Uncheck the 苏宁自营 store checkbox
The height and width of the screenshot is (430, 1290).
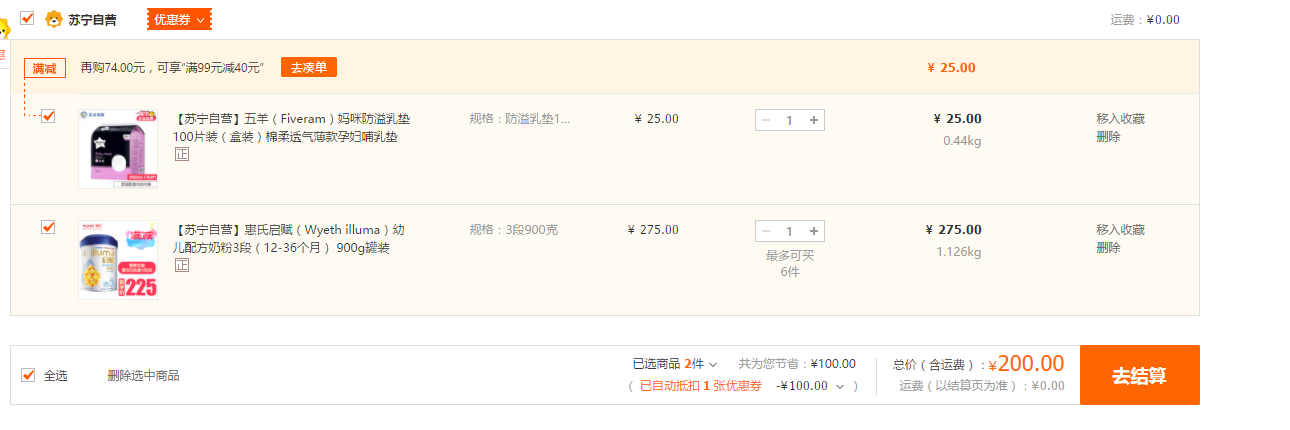27,18
